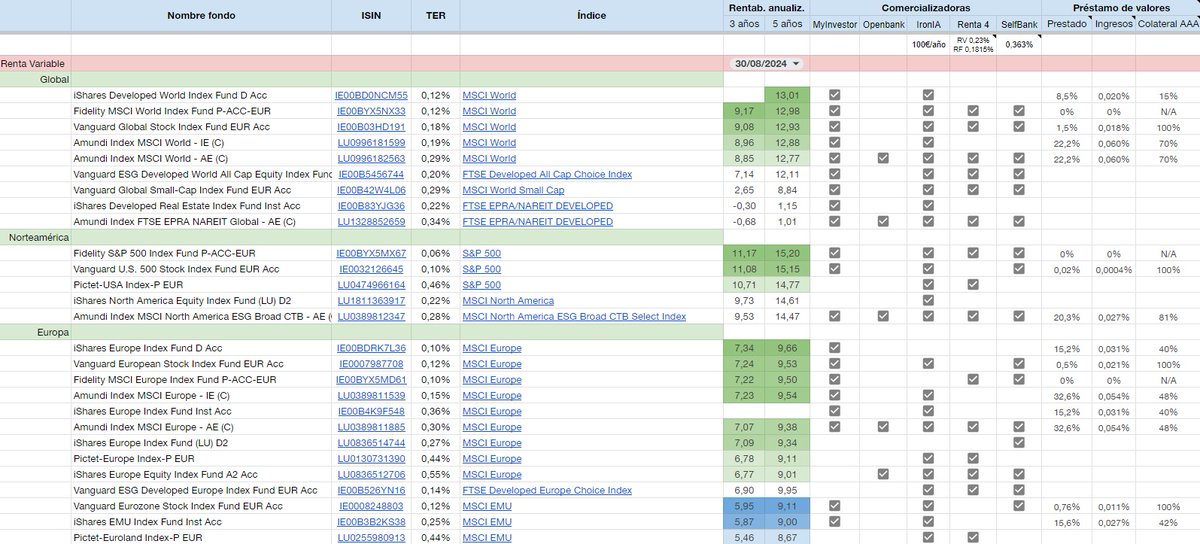Open ISIN link IE00B83YJG36

tap(371, 206)
